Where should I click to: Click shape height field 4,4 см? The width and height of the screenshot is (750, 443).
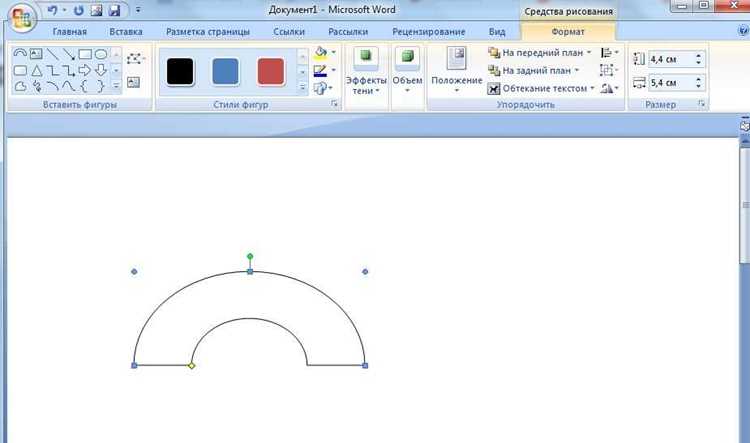tap(671, 59)
